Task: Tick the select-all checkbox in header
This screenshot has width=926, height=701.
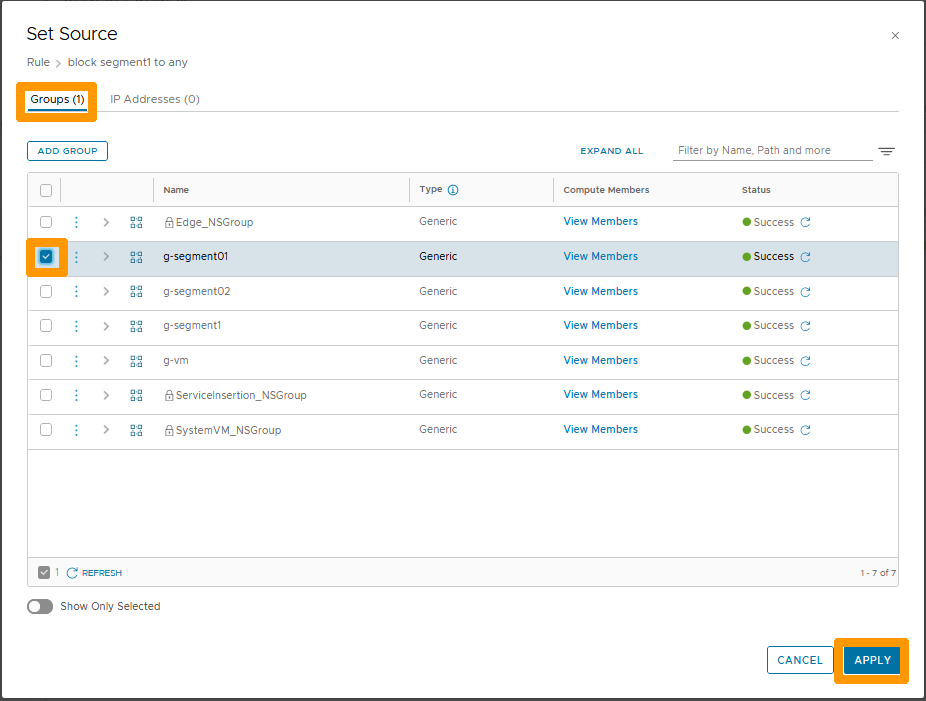Action: point(46,190)
